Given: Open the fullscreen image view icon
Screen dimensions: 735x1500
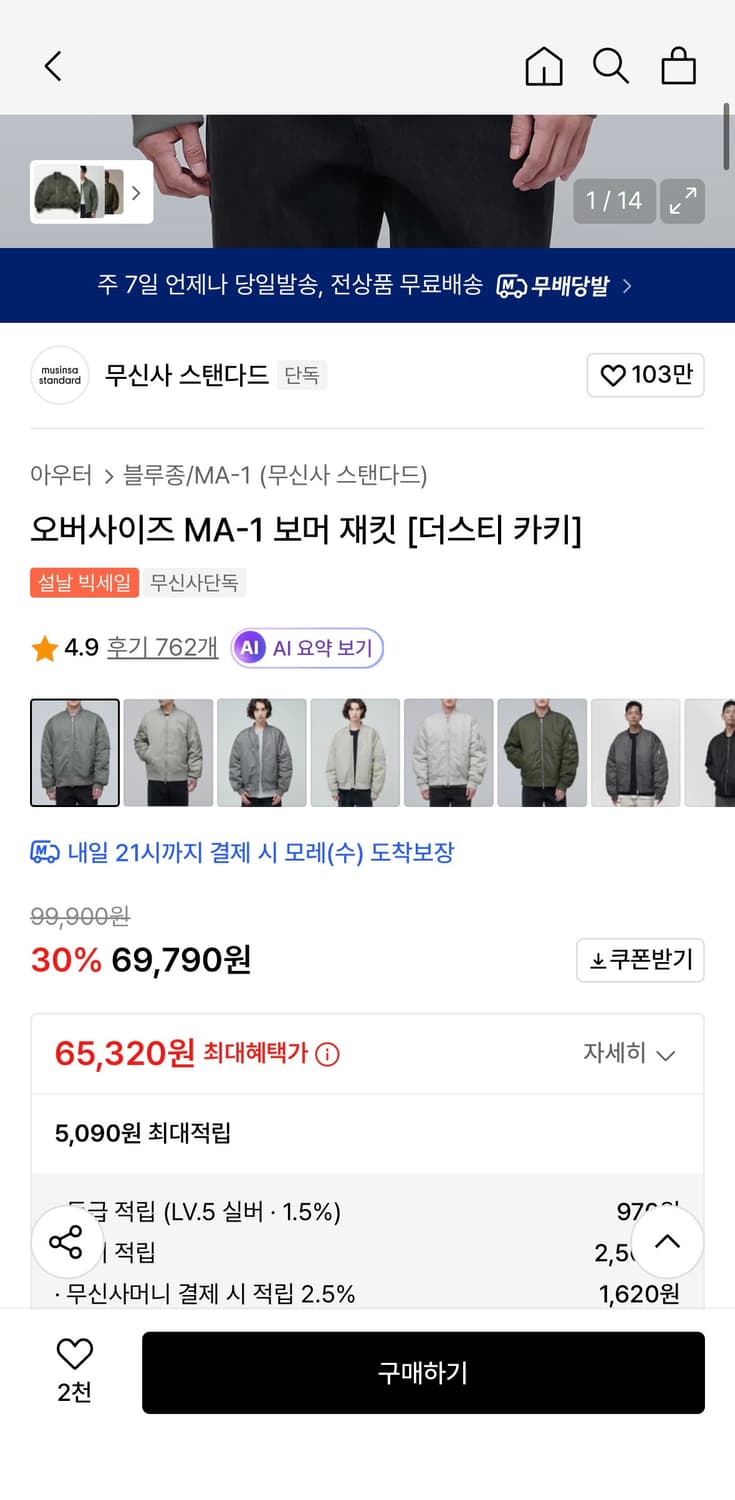Looking at the screenshot, I should click(682, 201).
